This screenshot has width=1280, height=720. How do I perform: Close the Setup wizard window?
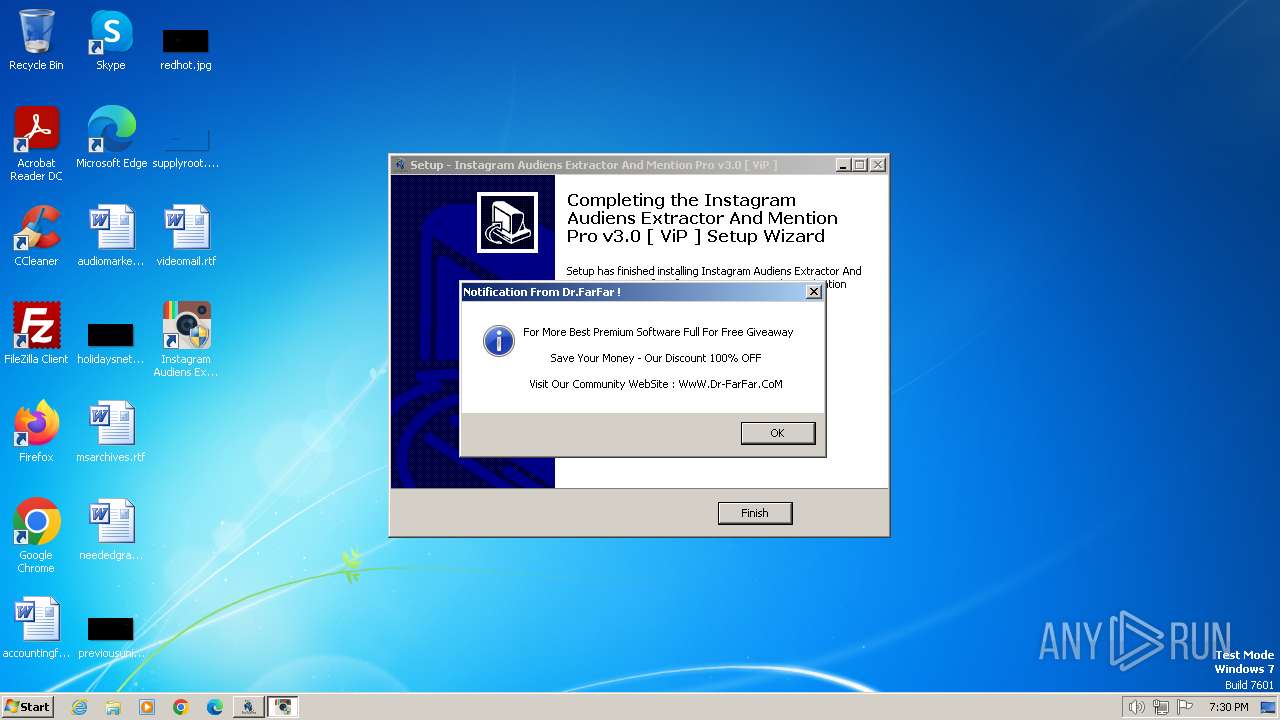pyautogui.click(x=877, y=165)
